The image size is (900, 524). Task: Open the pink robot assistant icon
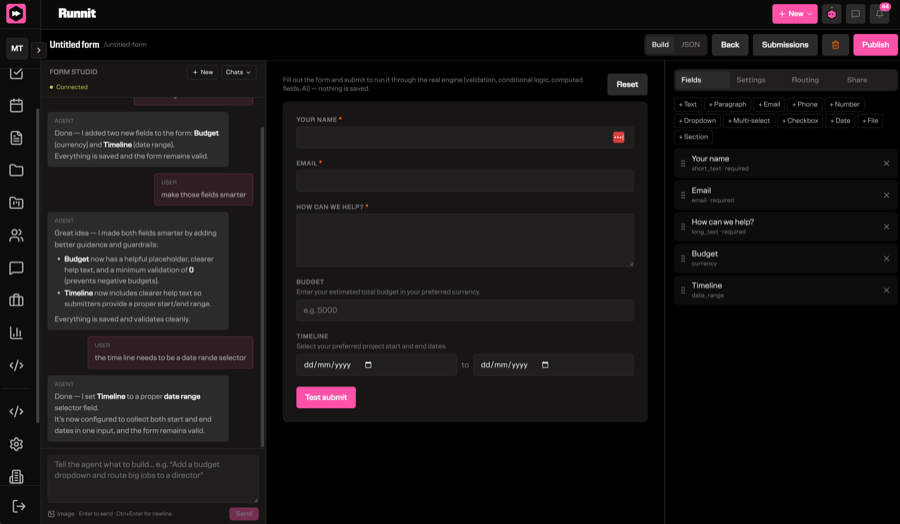831,14
